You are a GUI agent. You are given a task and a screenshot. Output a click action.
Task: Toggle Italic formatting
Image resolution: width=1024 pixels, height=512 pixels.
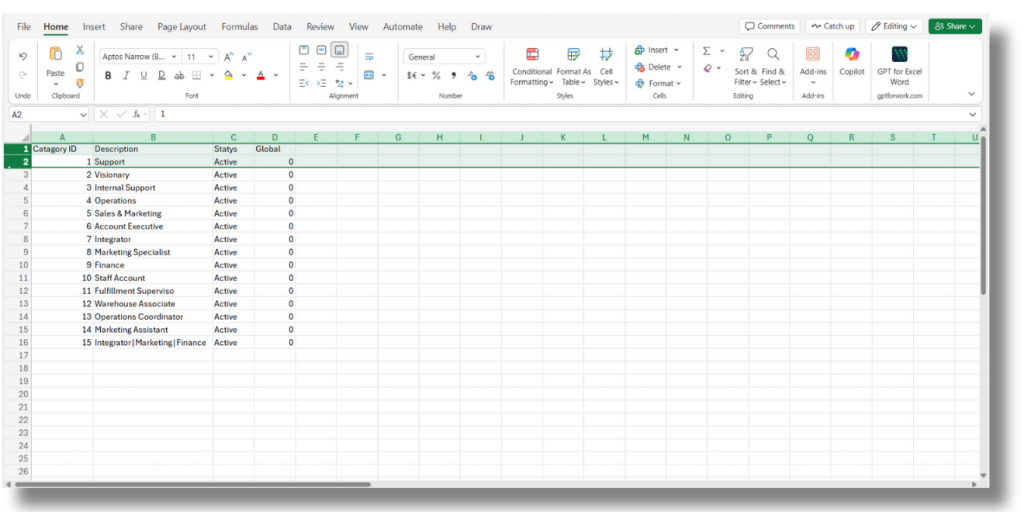[x=126, y=75]
